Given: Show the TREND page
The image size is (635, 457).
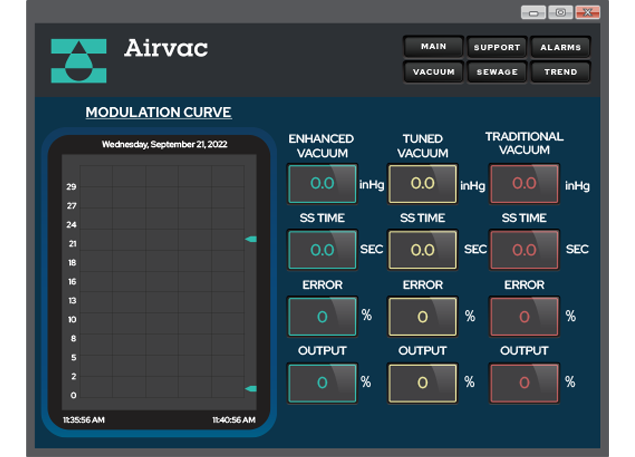Looking at the screenshot, I should (560, 72).
